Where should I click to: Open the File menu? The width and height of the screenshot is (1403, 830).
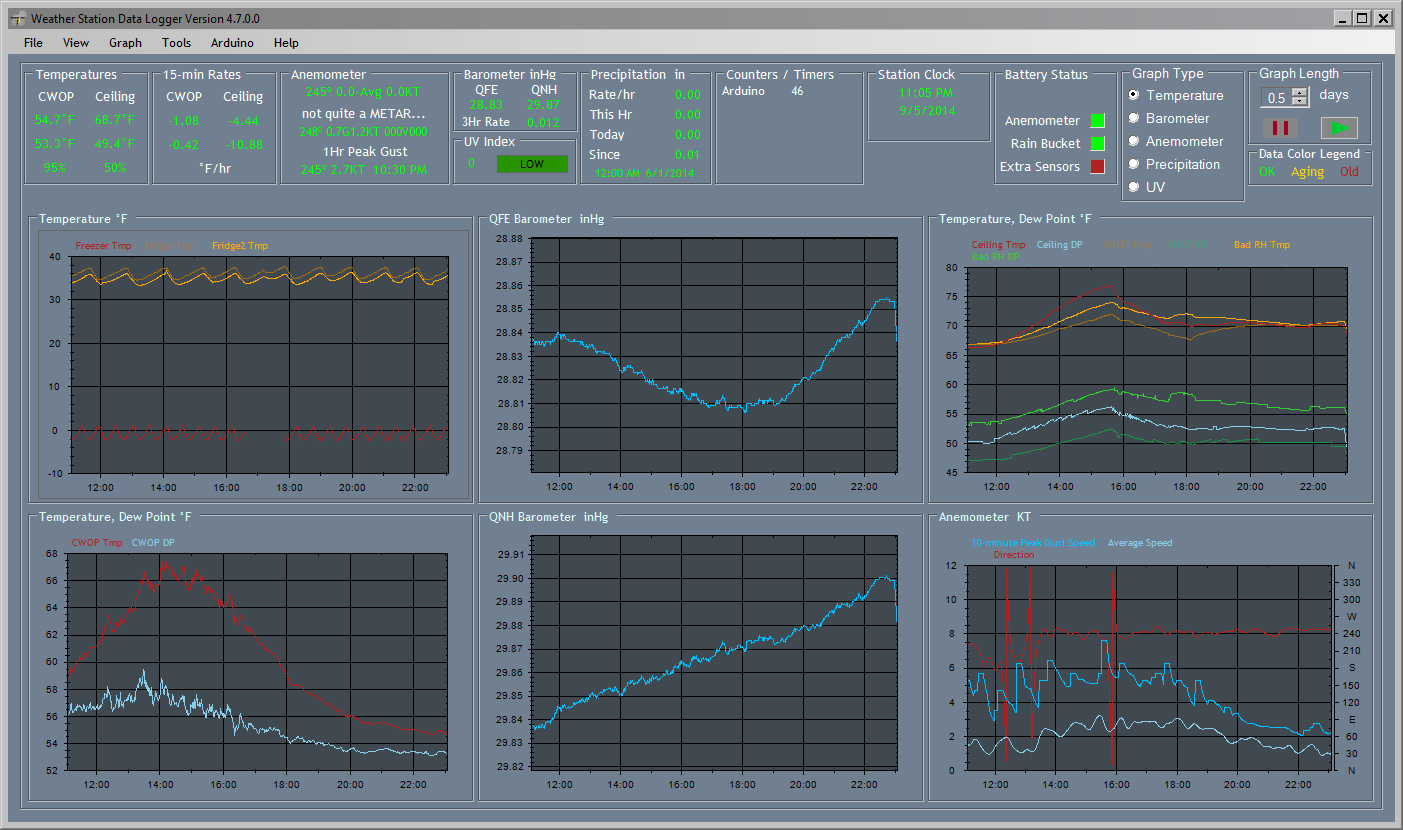33,43
